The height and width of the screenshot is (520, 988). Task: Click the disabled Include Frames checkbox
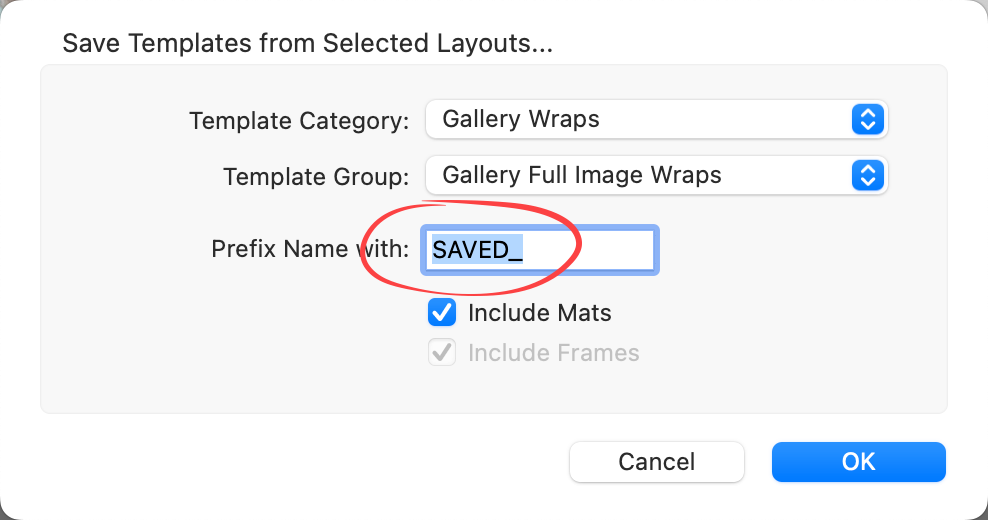coord(442,353)
